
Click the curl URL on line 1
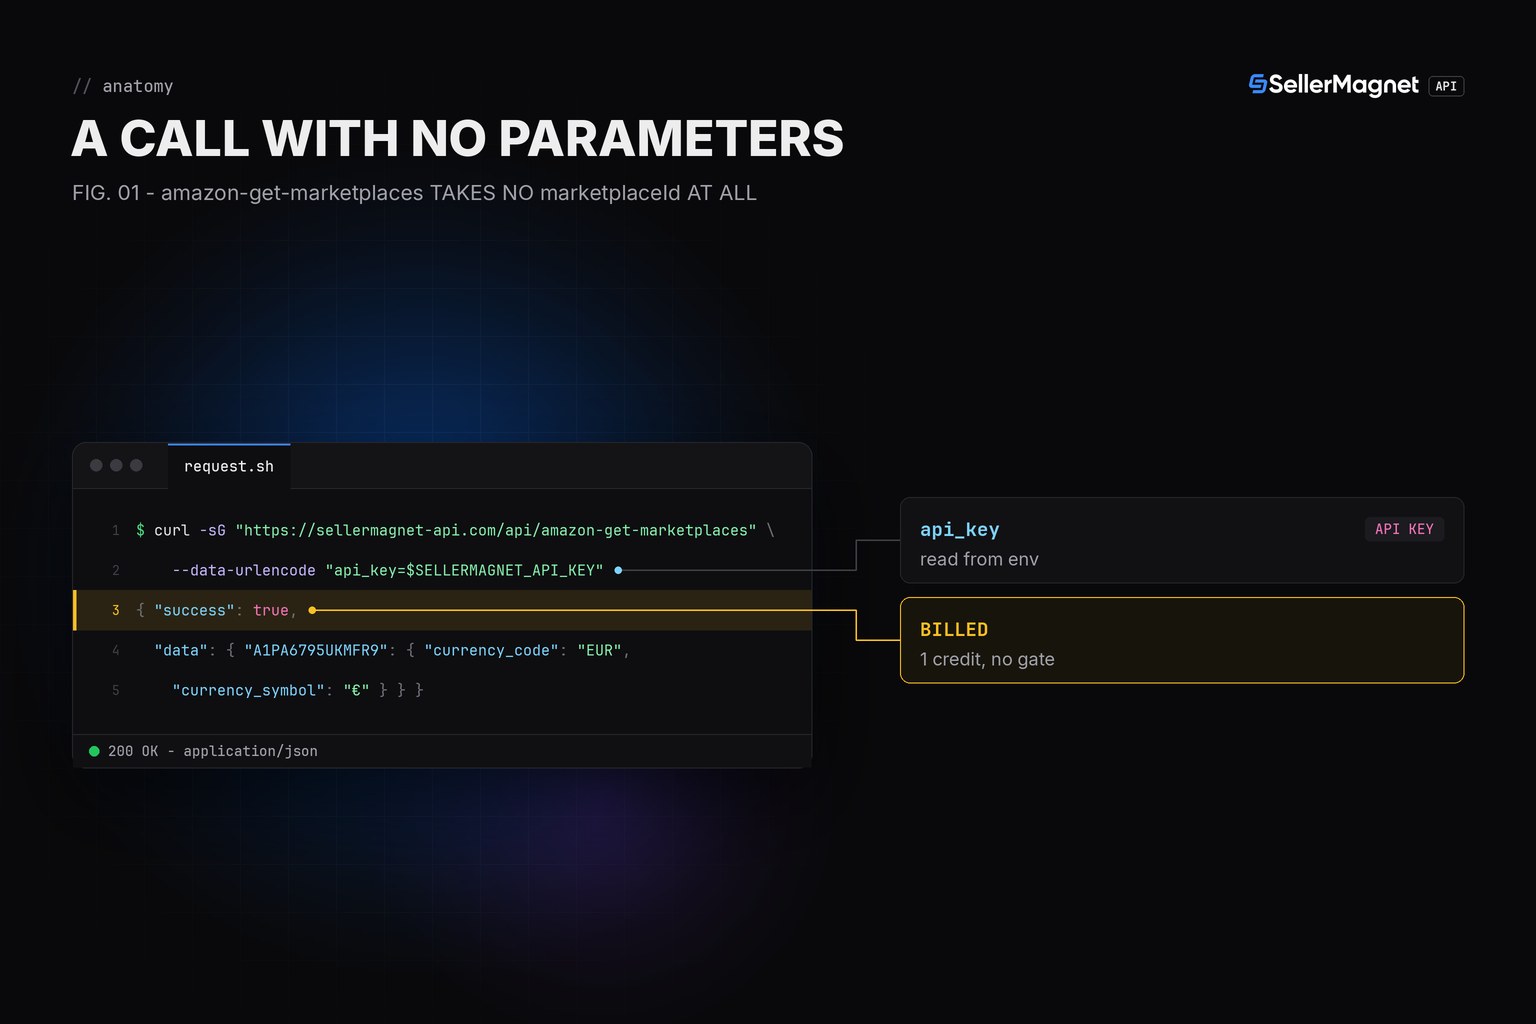(x=496, y=530)
